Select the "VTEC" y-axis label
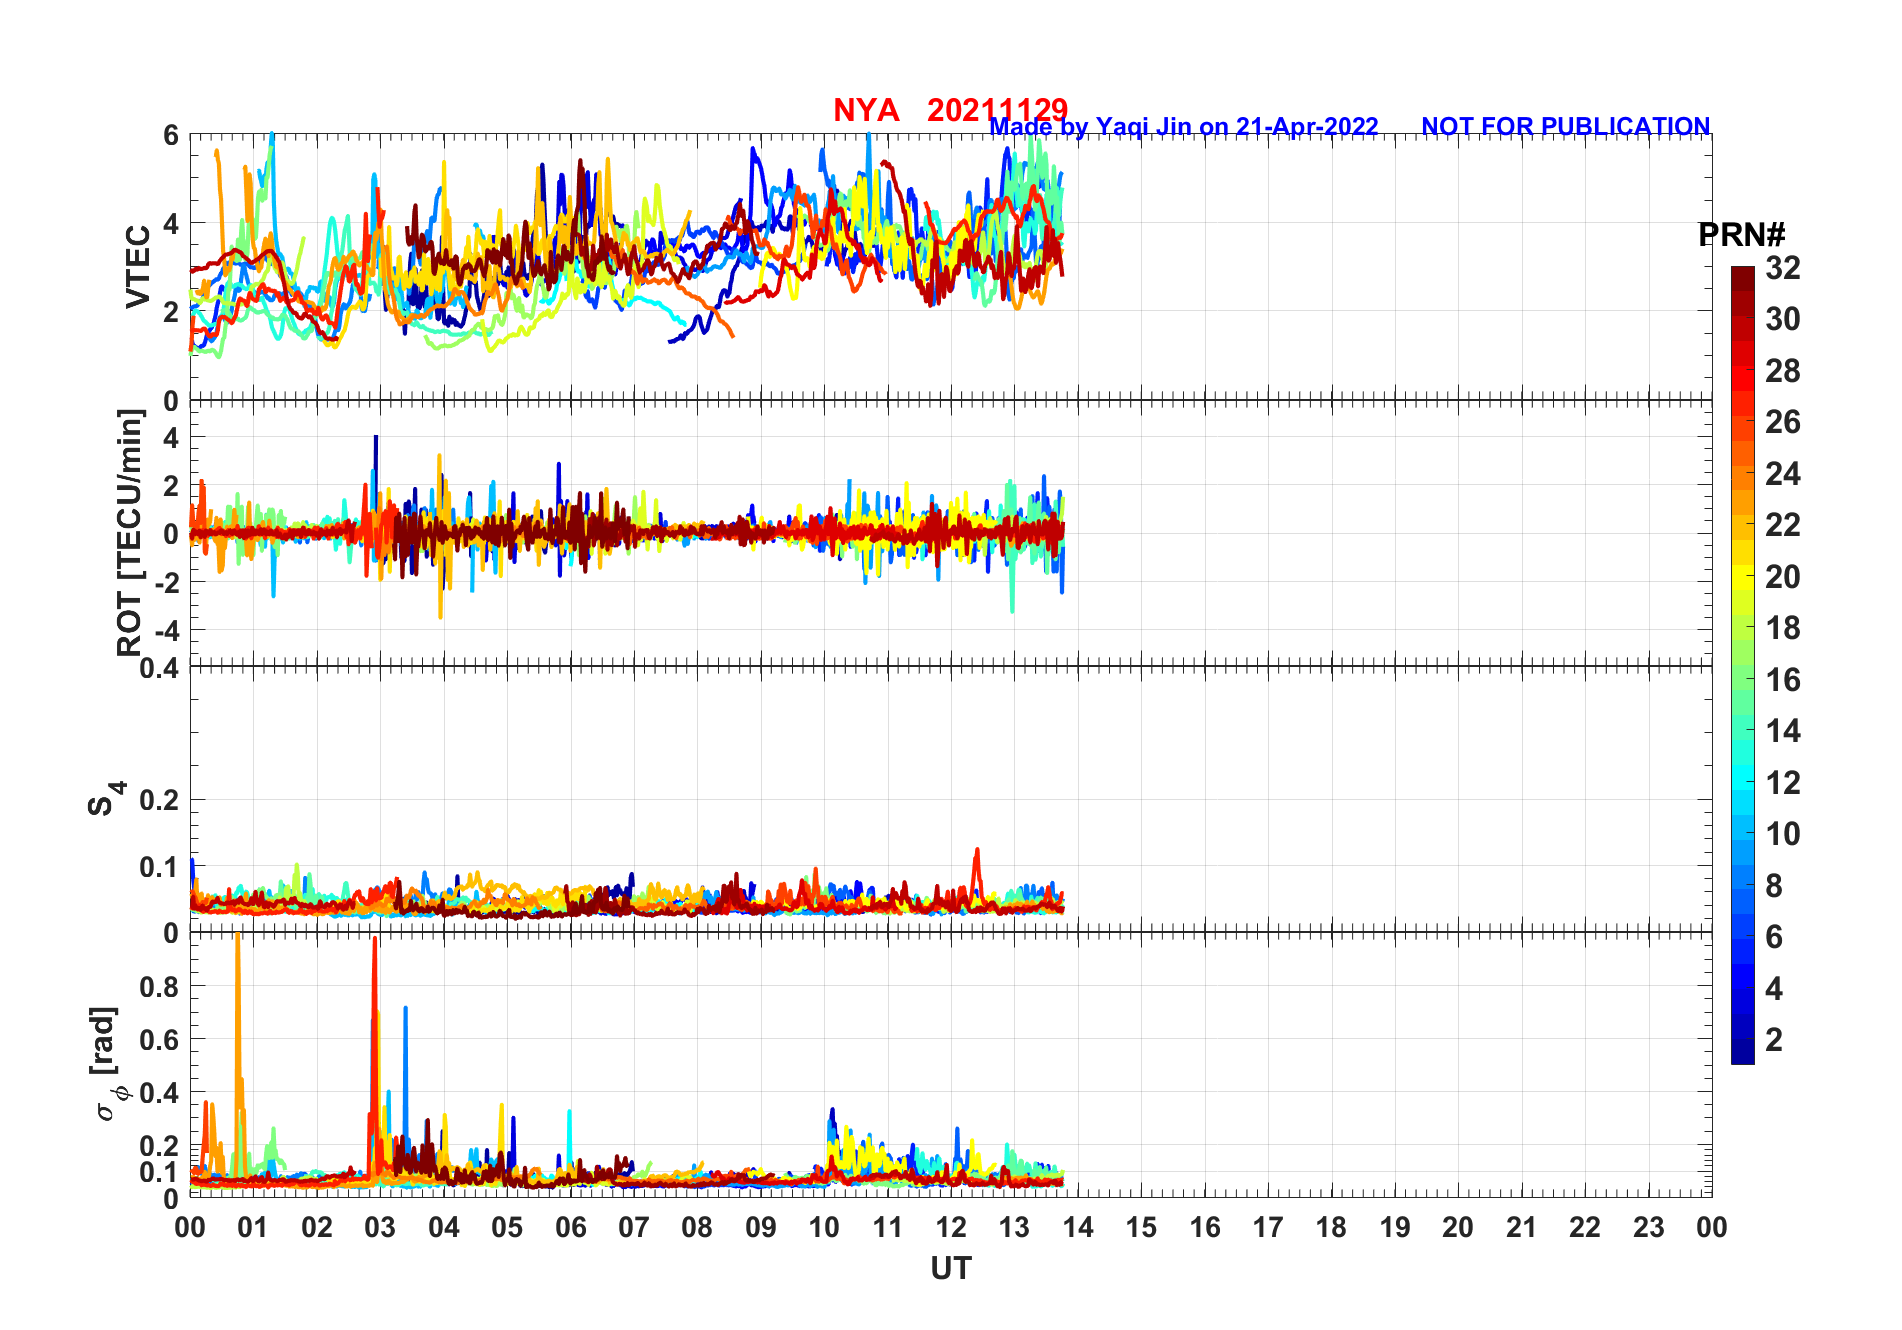 [138, 266]
